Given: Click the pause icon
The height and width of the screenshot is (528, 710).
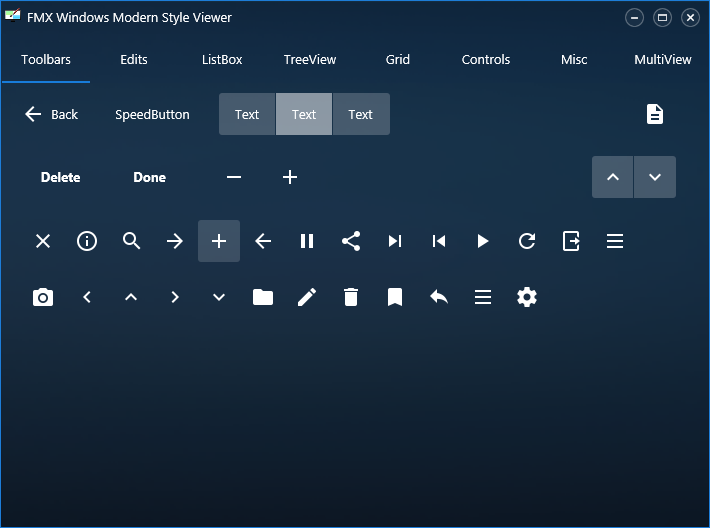Looking at the screenshot, I should point(307,241).
